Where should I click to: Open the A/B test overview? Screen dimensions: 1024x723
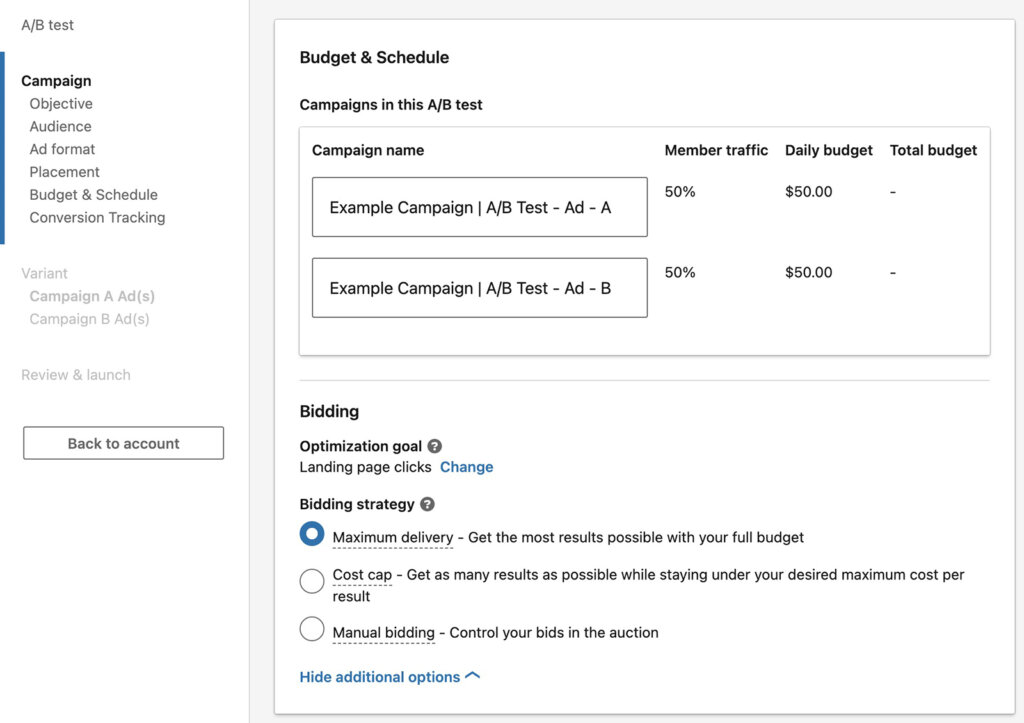47,24
